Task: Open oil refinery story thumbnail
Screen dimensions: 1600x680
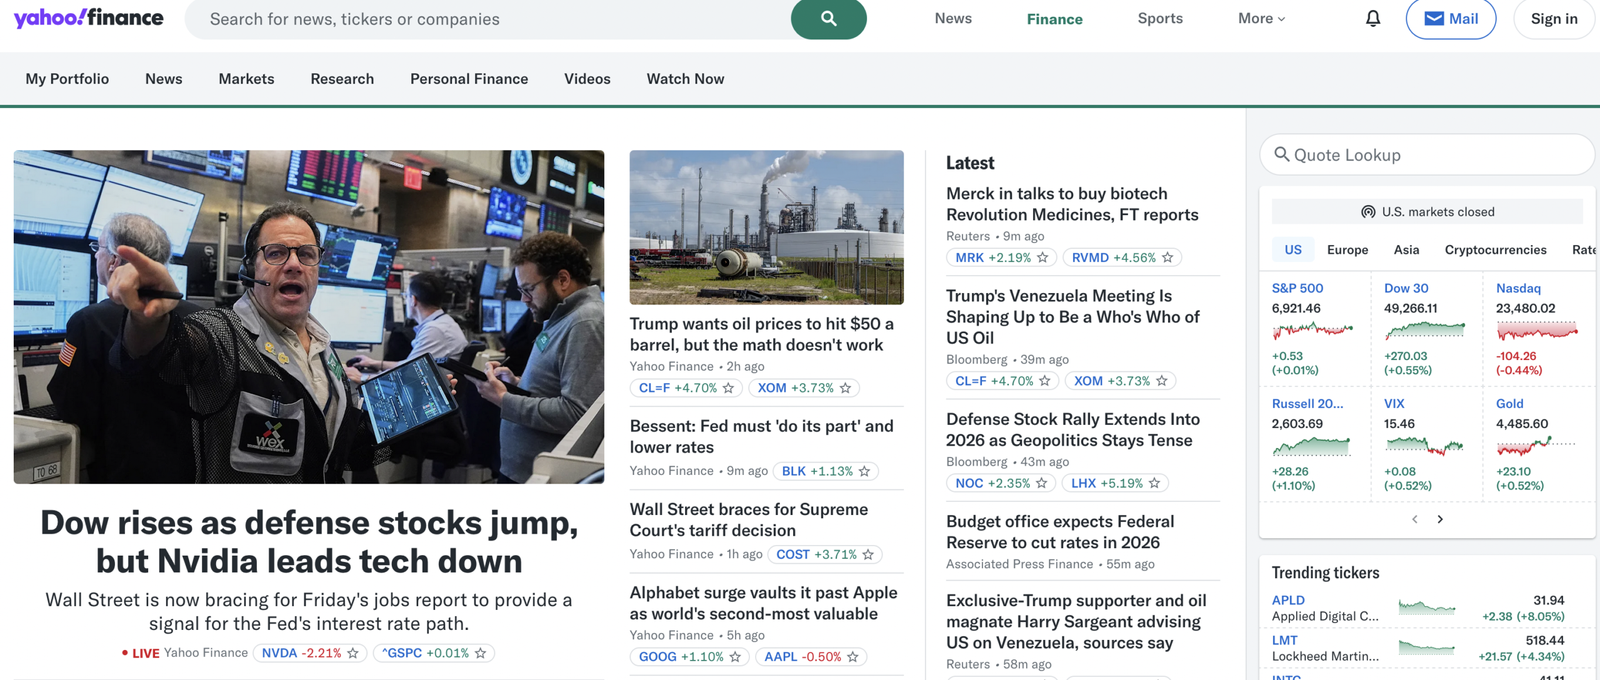Action: tap(766, 227)
